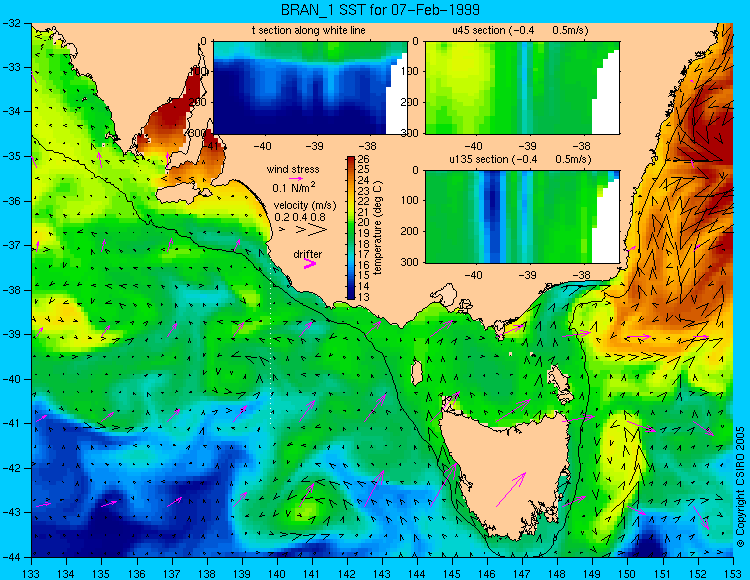Click the latitude axis label -42

click(x=11, y=468)
